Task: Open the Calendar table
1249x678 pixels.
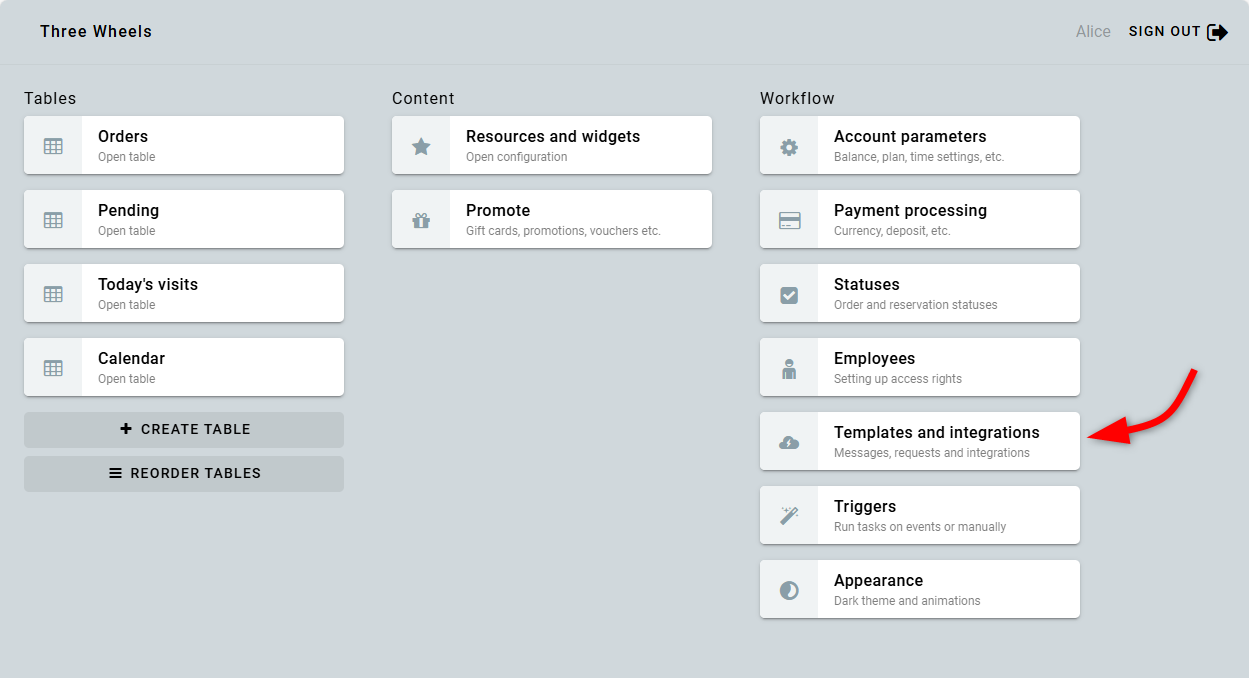Action: point(183,367)
